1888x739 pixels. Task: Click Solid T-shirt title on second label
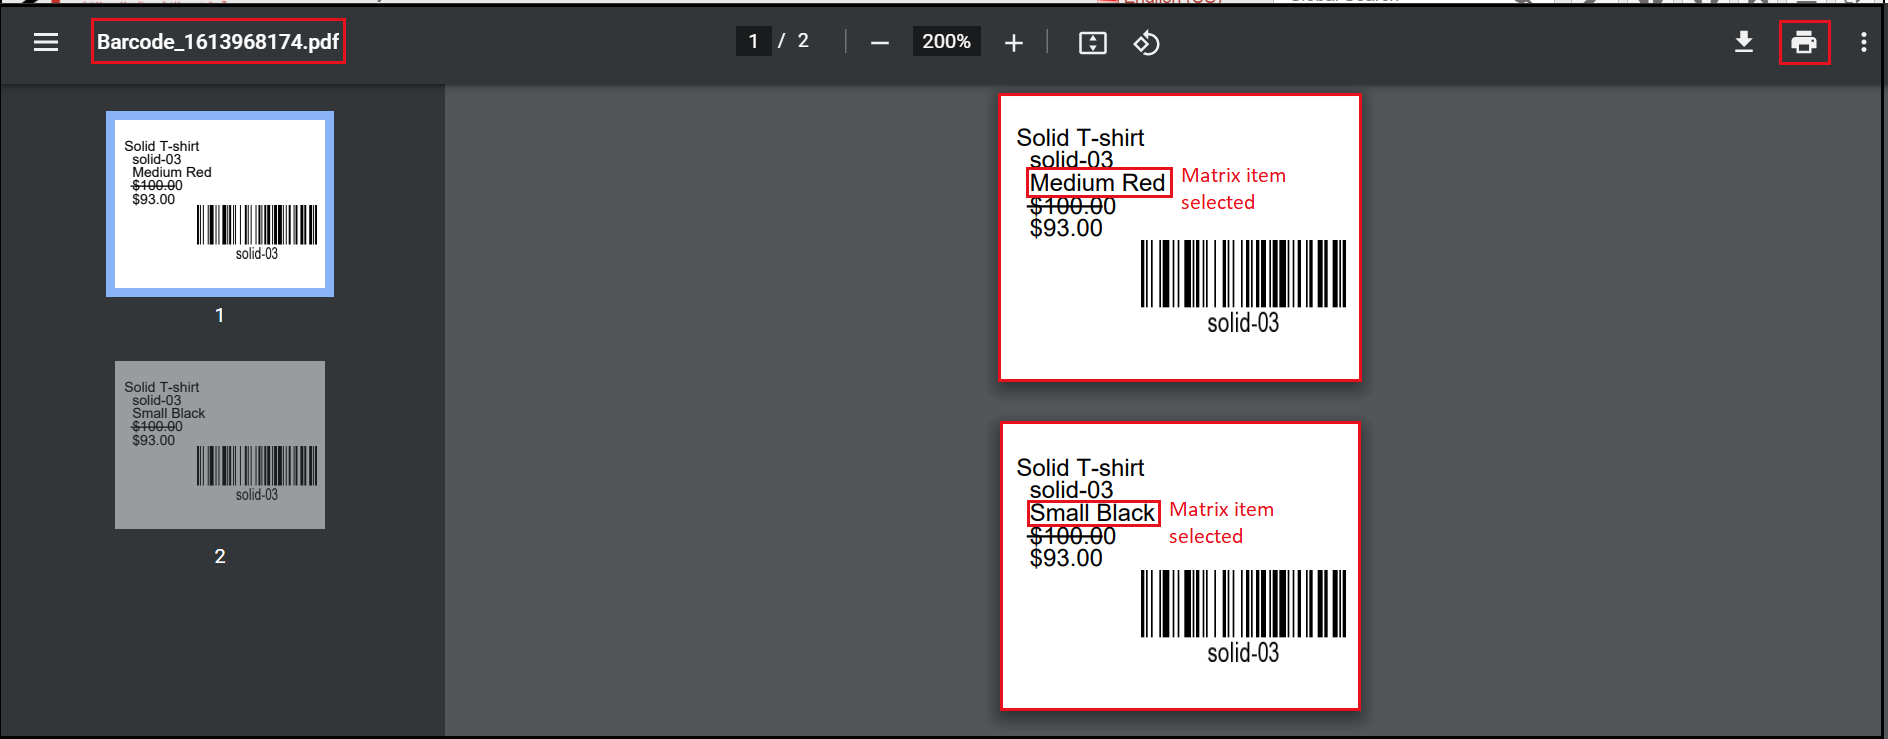coord(1080,468)
